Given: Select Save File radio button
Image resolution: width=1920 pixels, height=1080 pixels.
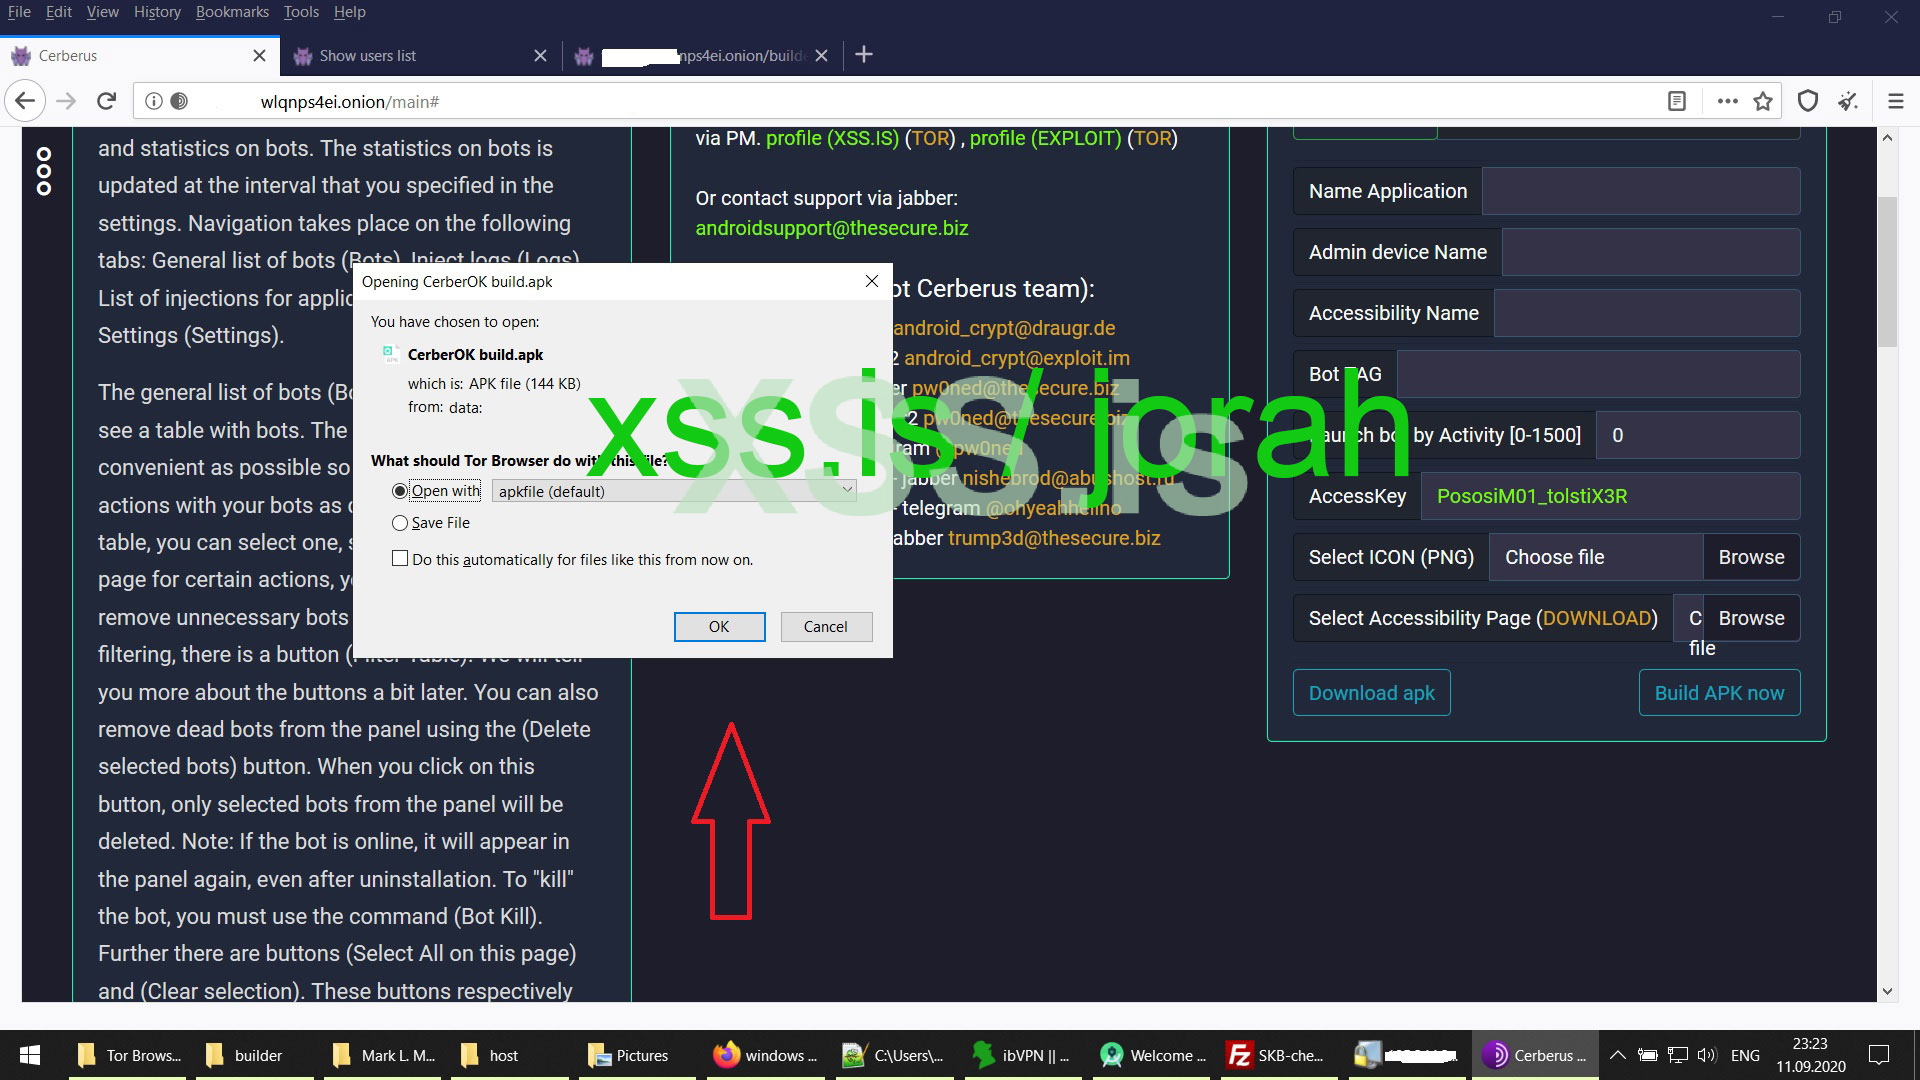Looking at the screenshot, I should coord(401,522).
